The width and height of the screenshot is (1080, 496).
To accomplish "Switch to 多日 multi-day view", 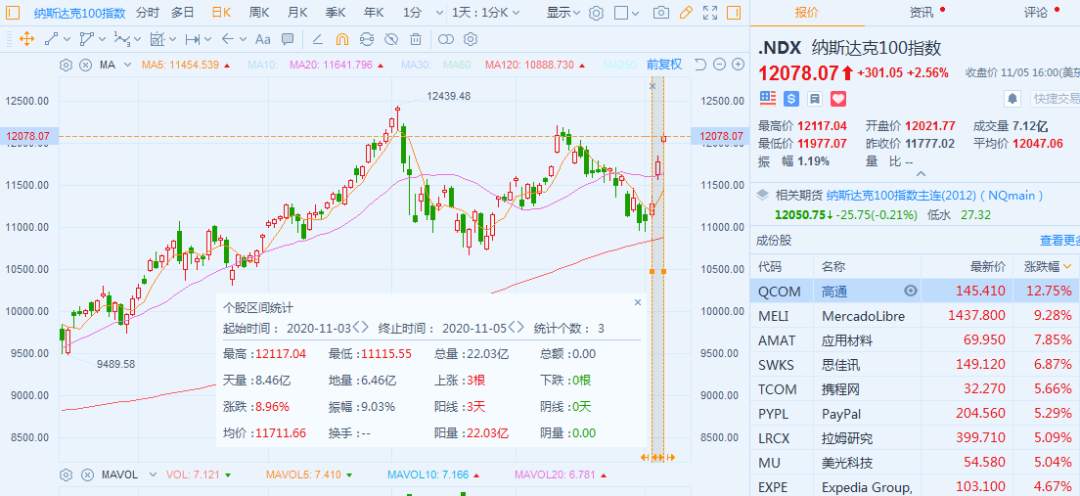I will coord(183,12).
